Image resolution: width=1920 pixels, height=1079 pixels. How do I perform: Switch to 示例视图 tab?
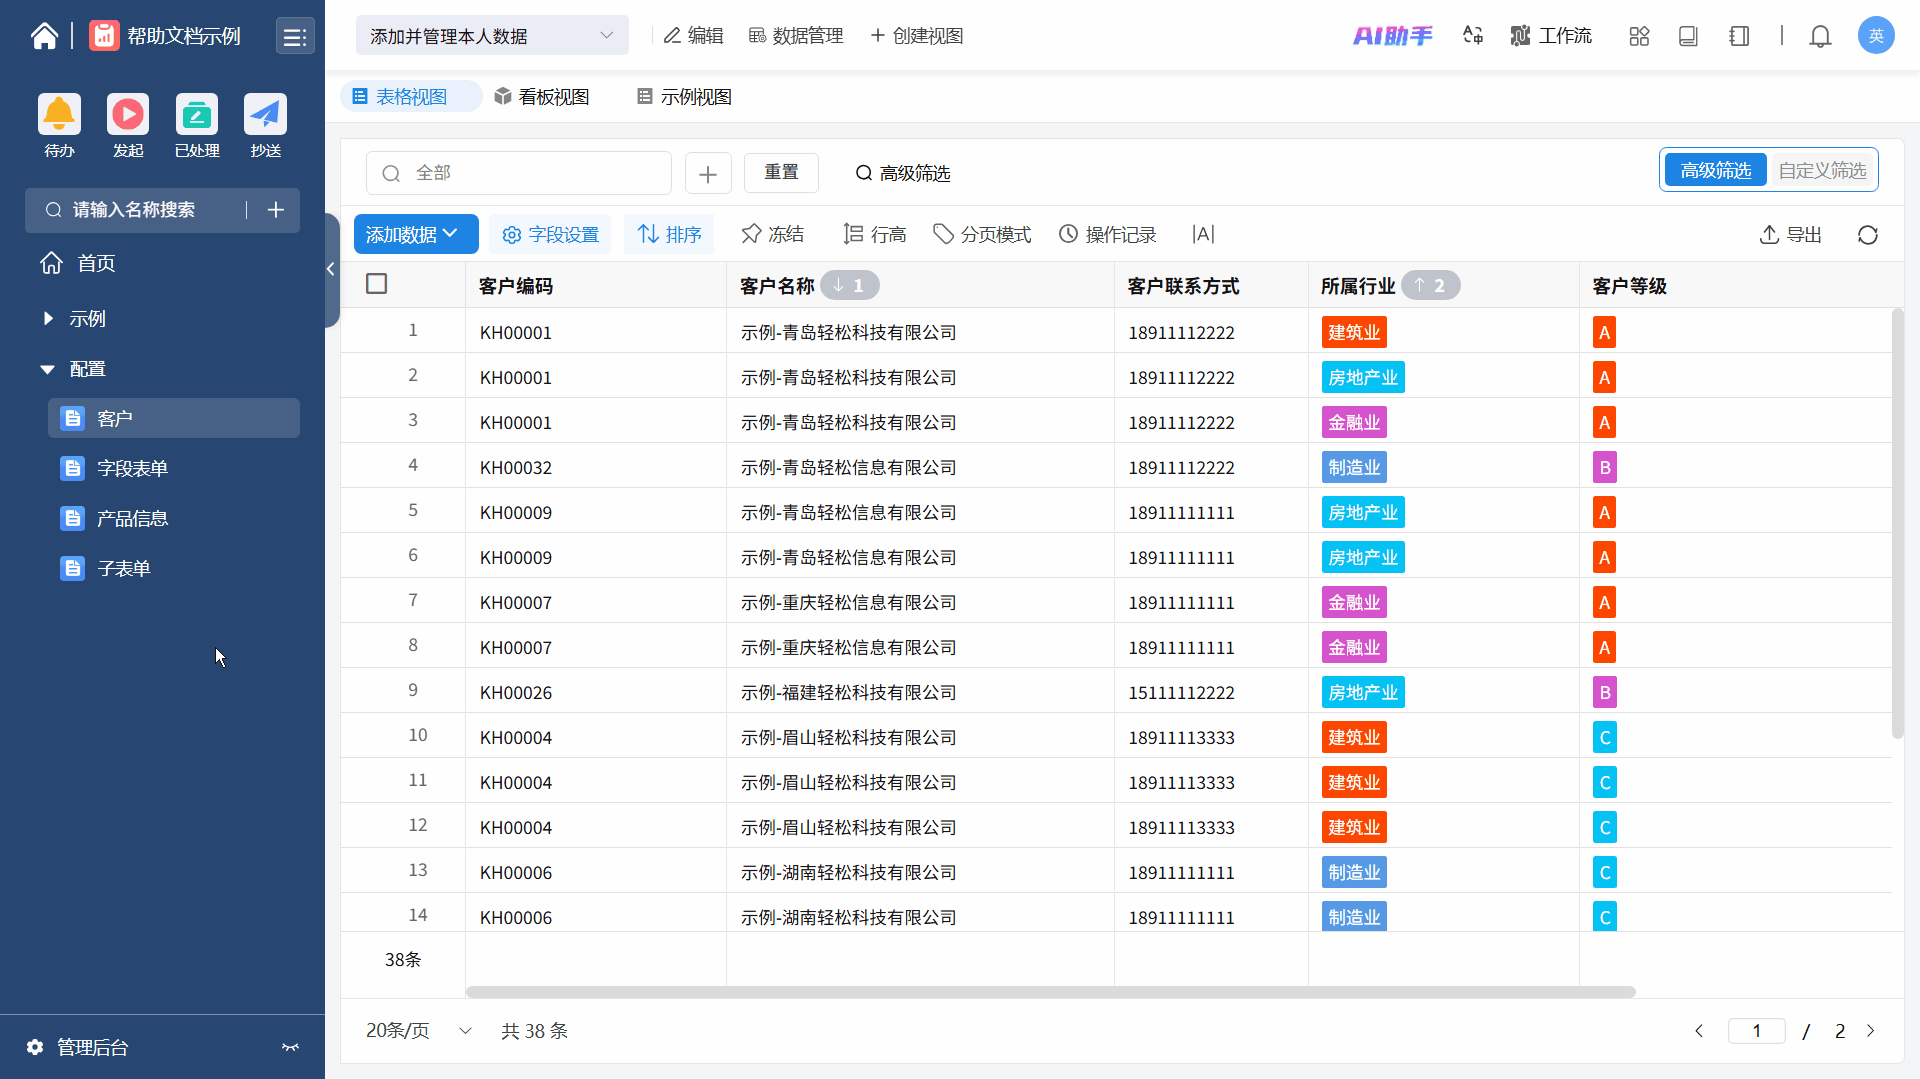(685, 97)
